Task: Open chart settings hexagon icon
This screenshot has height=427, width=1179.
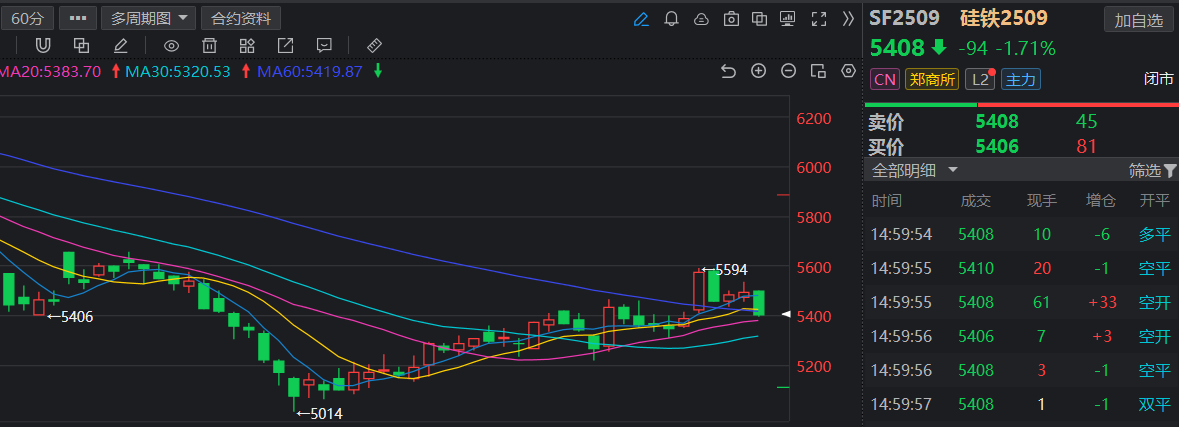Action: tap(849, 71)
